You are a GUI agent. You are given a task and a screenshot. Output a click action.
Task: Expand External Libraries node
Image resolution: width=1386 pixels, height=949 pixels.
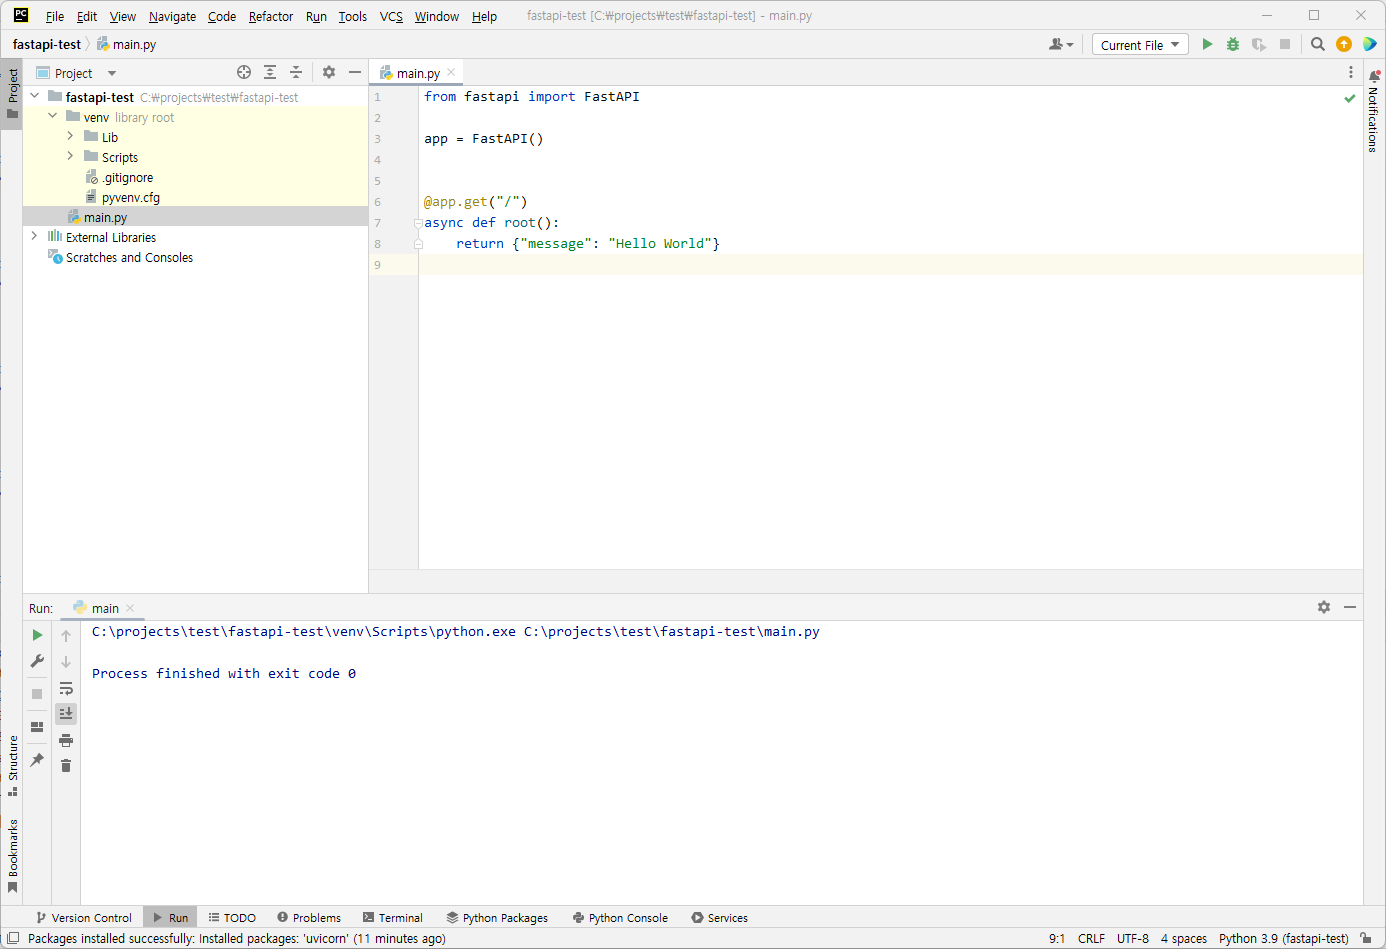point(35,236)
